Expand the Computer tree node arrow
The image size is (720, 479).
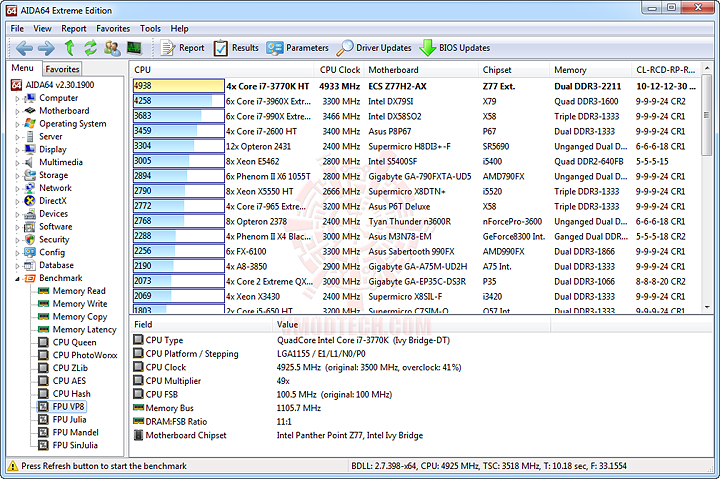(x=17, y=98)
